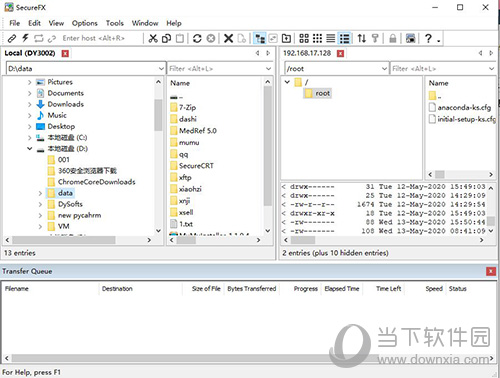Click the Reconnect icon in toolbar
Screen dimensions: 500x378
(x=39, y=38)
